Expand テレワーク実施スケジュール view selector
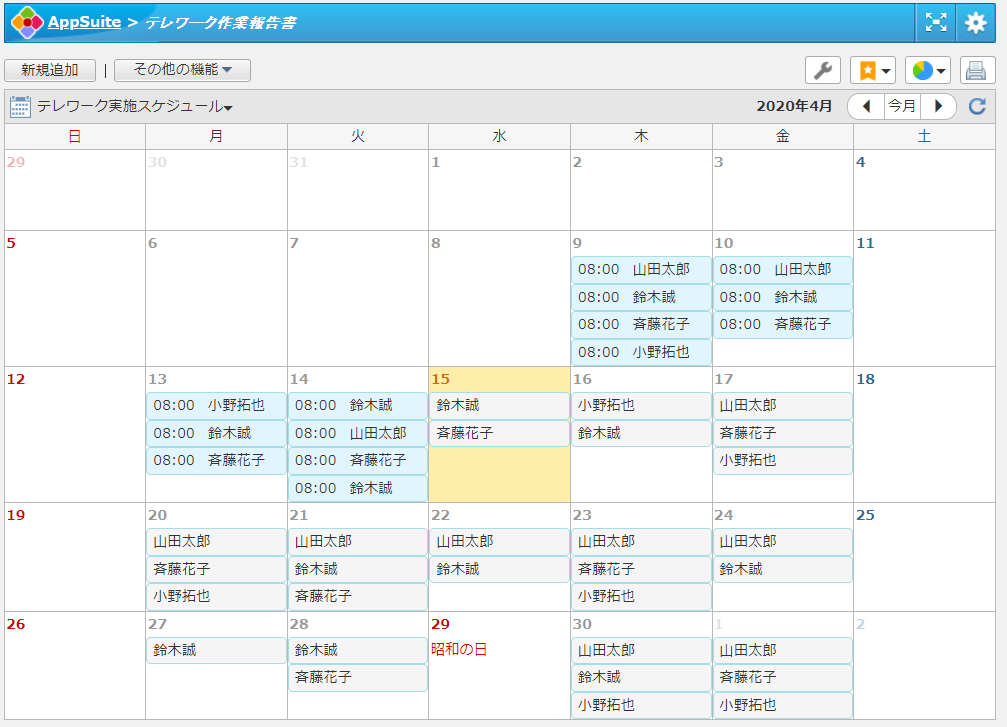 click(135, 106)
